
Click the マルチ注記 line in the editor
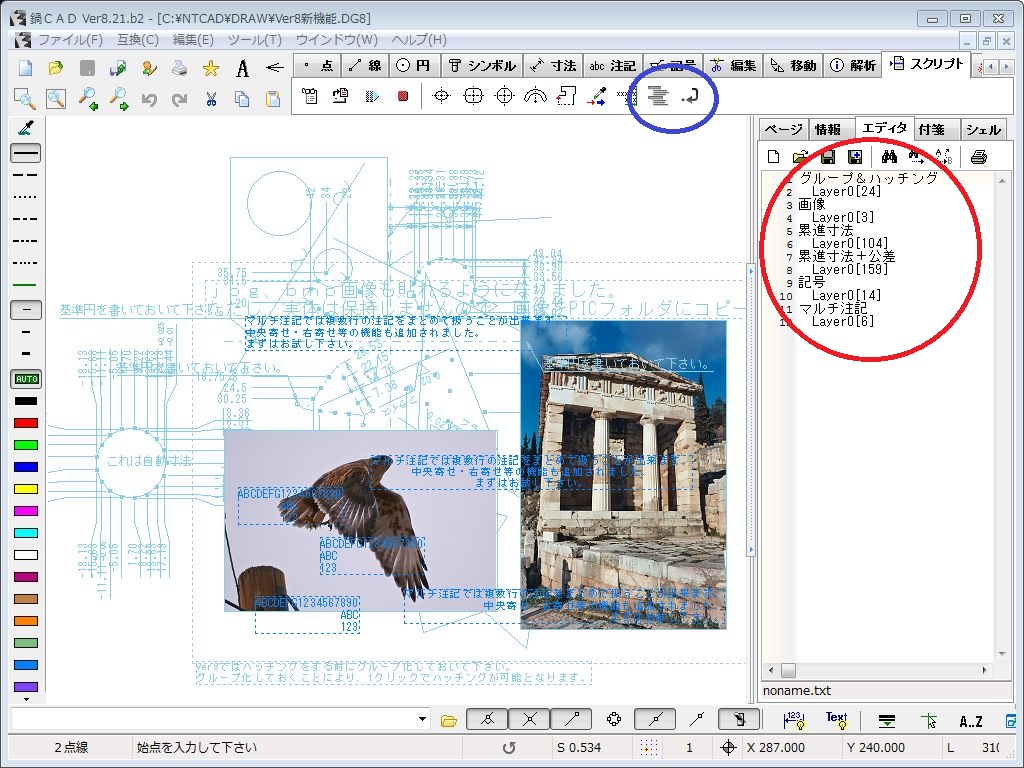click(833, 308)
